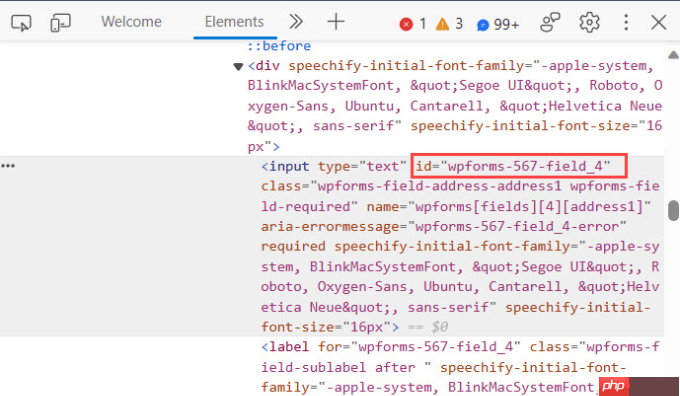
Task: Open the ellipsis actions for selected node
Action: point(8,166)
